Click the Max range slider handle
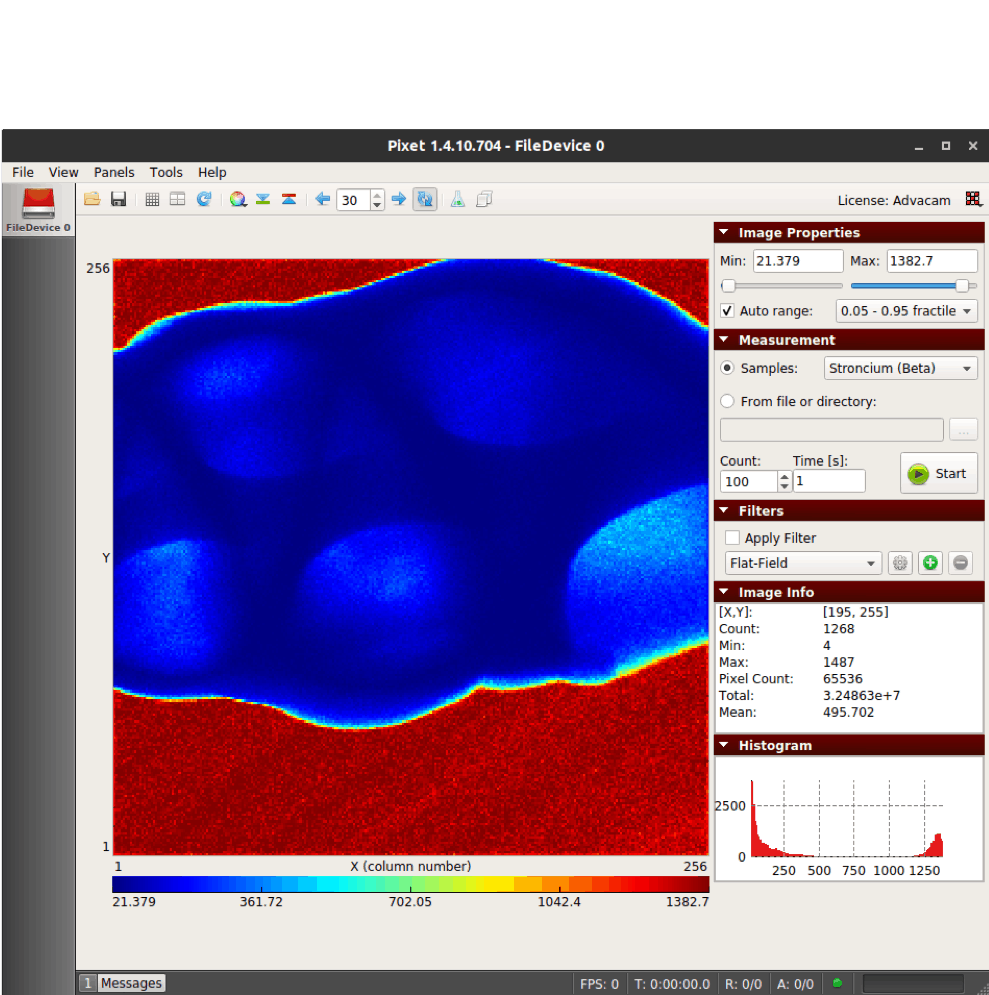 coord(962,286)
